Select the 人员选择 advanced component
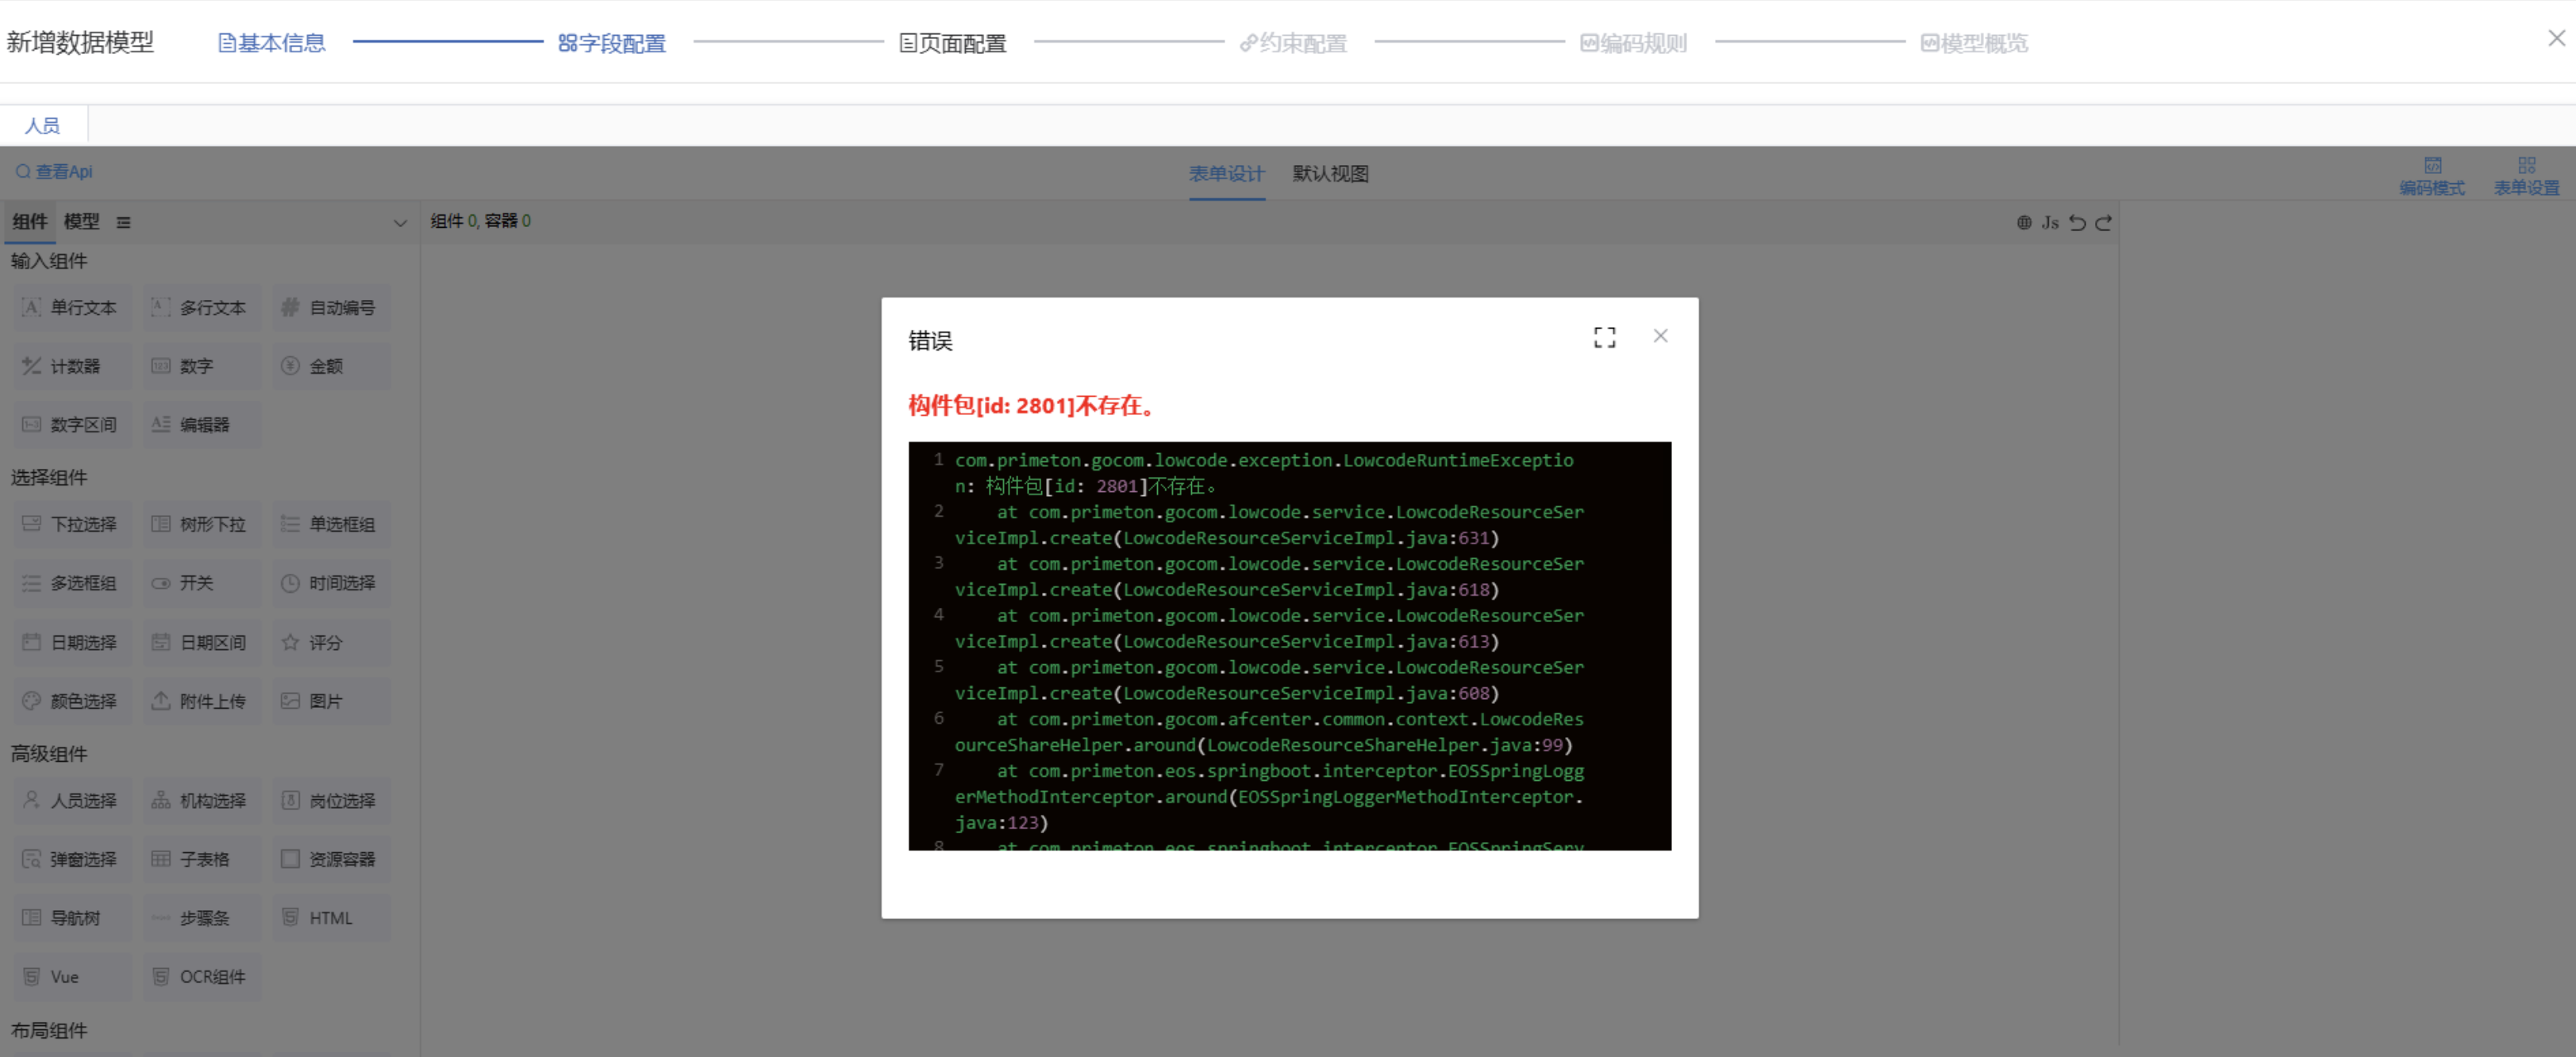The image size is (2576, 1057). click(x=71, y=800)
